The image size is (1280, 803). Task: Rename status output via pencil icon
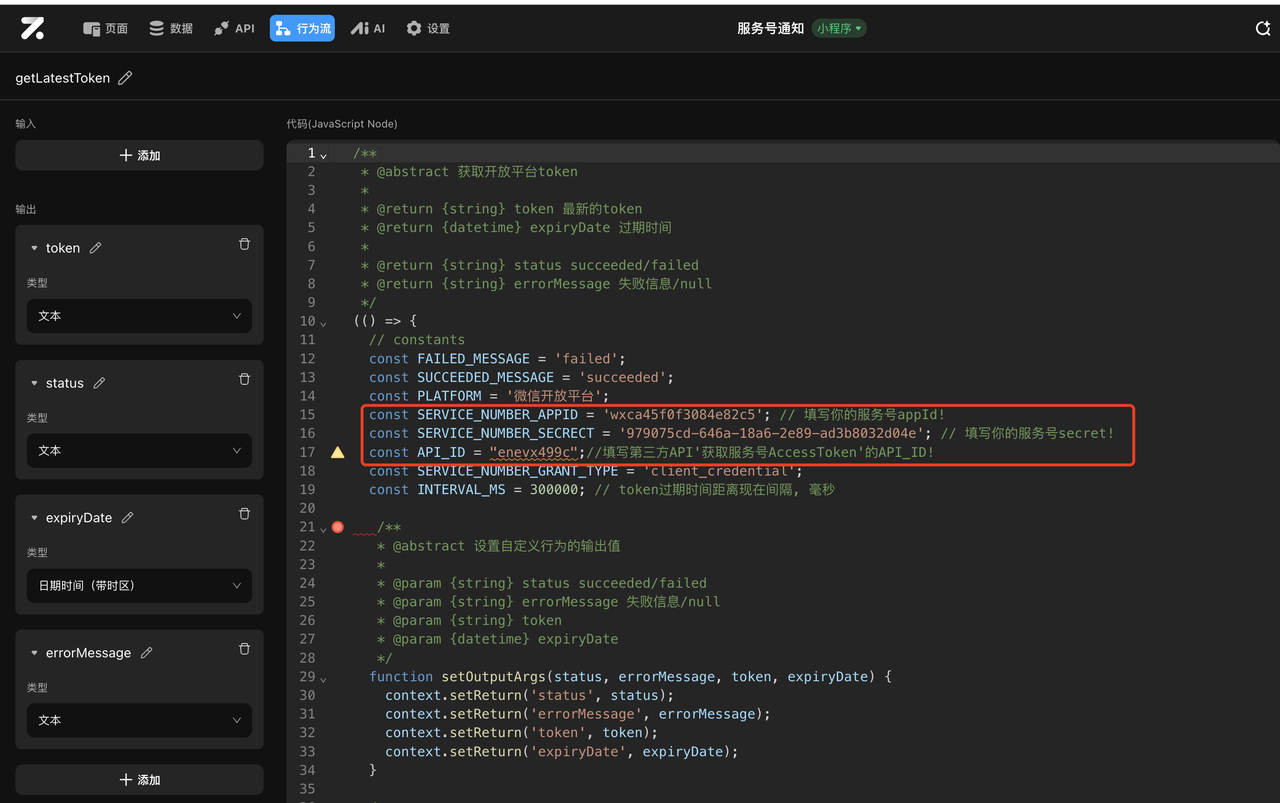pyautogui.click(x=100, y=383)
